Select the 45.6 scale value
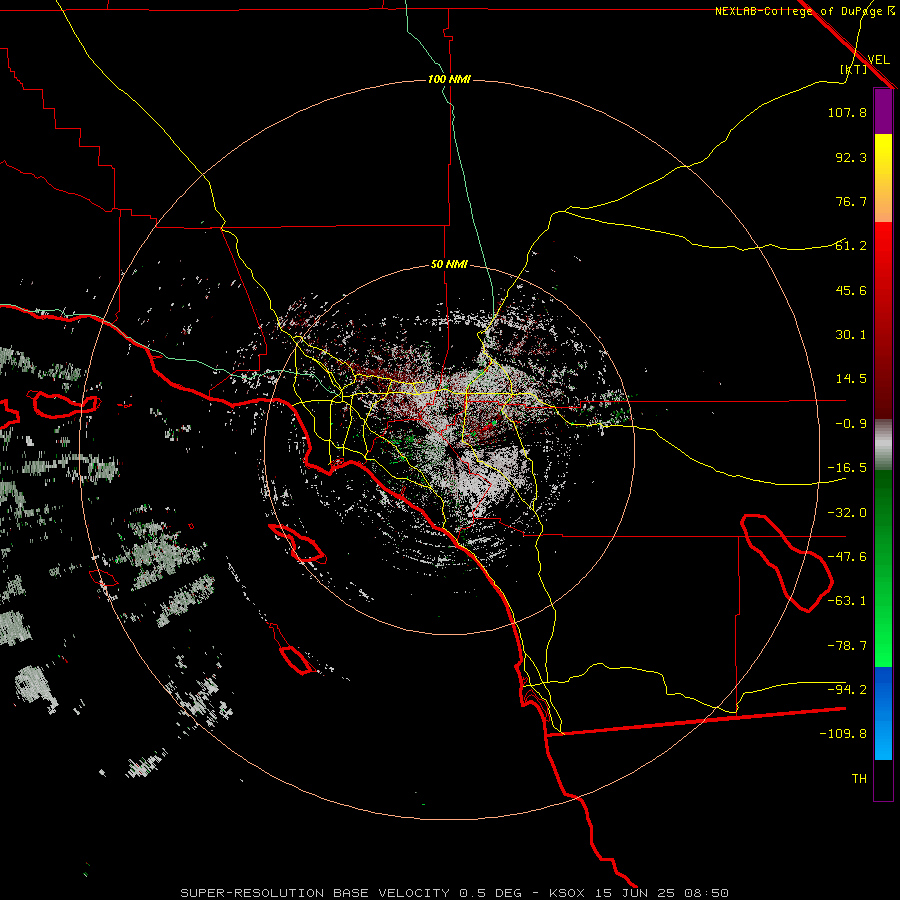Image resolution: width=900 pixels, height=900 pixels. [851, 290]
